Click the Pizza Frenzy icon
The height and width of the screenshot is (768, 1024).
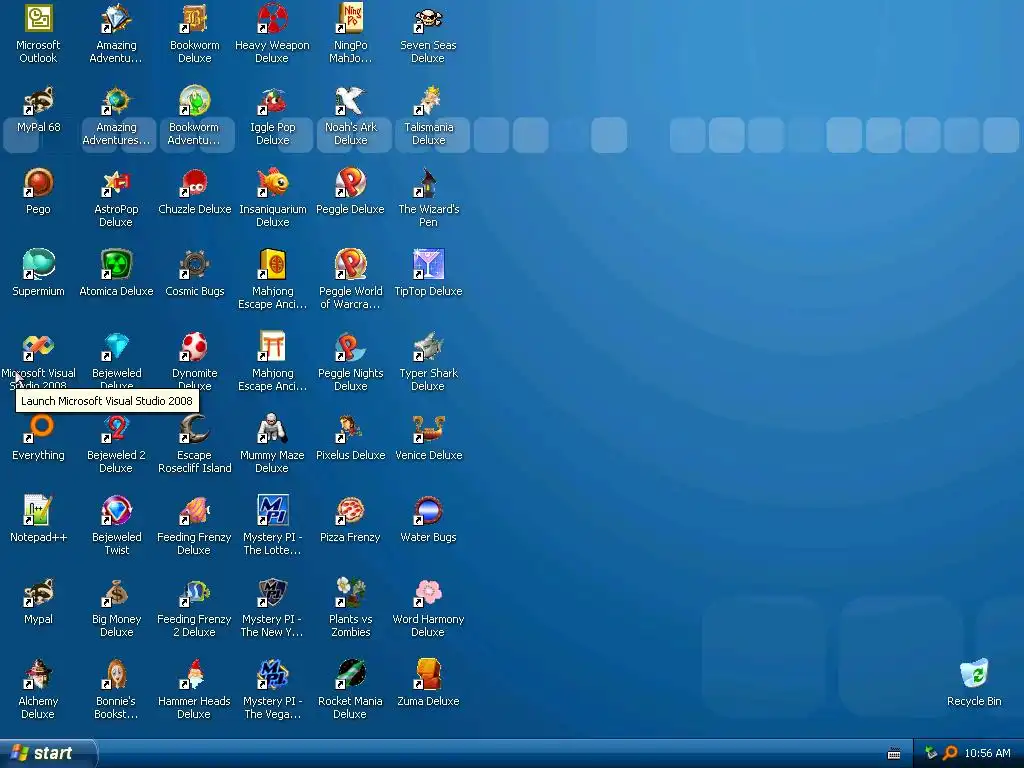351,511
